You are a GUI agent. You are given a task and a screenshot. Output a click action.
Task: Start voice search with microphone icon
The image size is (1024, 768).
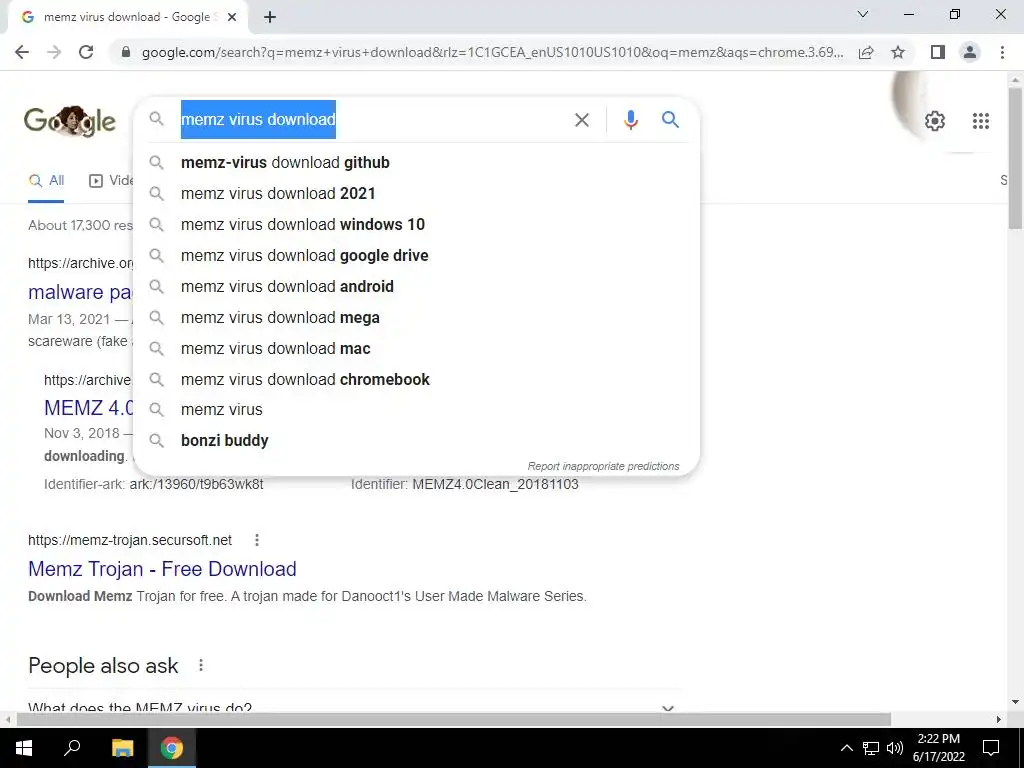(630, 120)
